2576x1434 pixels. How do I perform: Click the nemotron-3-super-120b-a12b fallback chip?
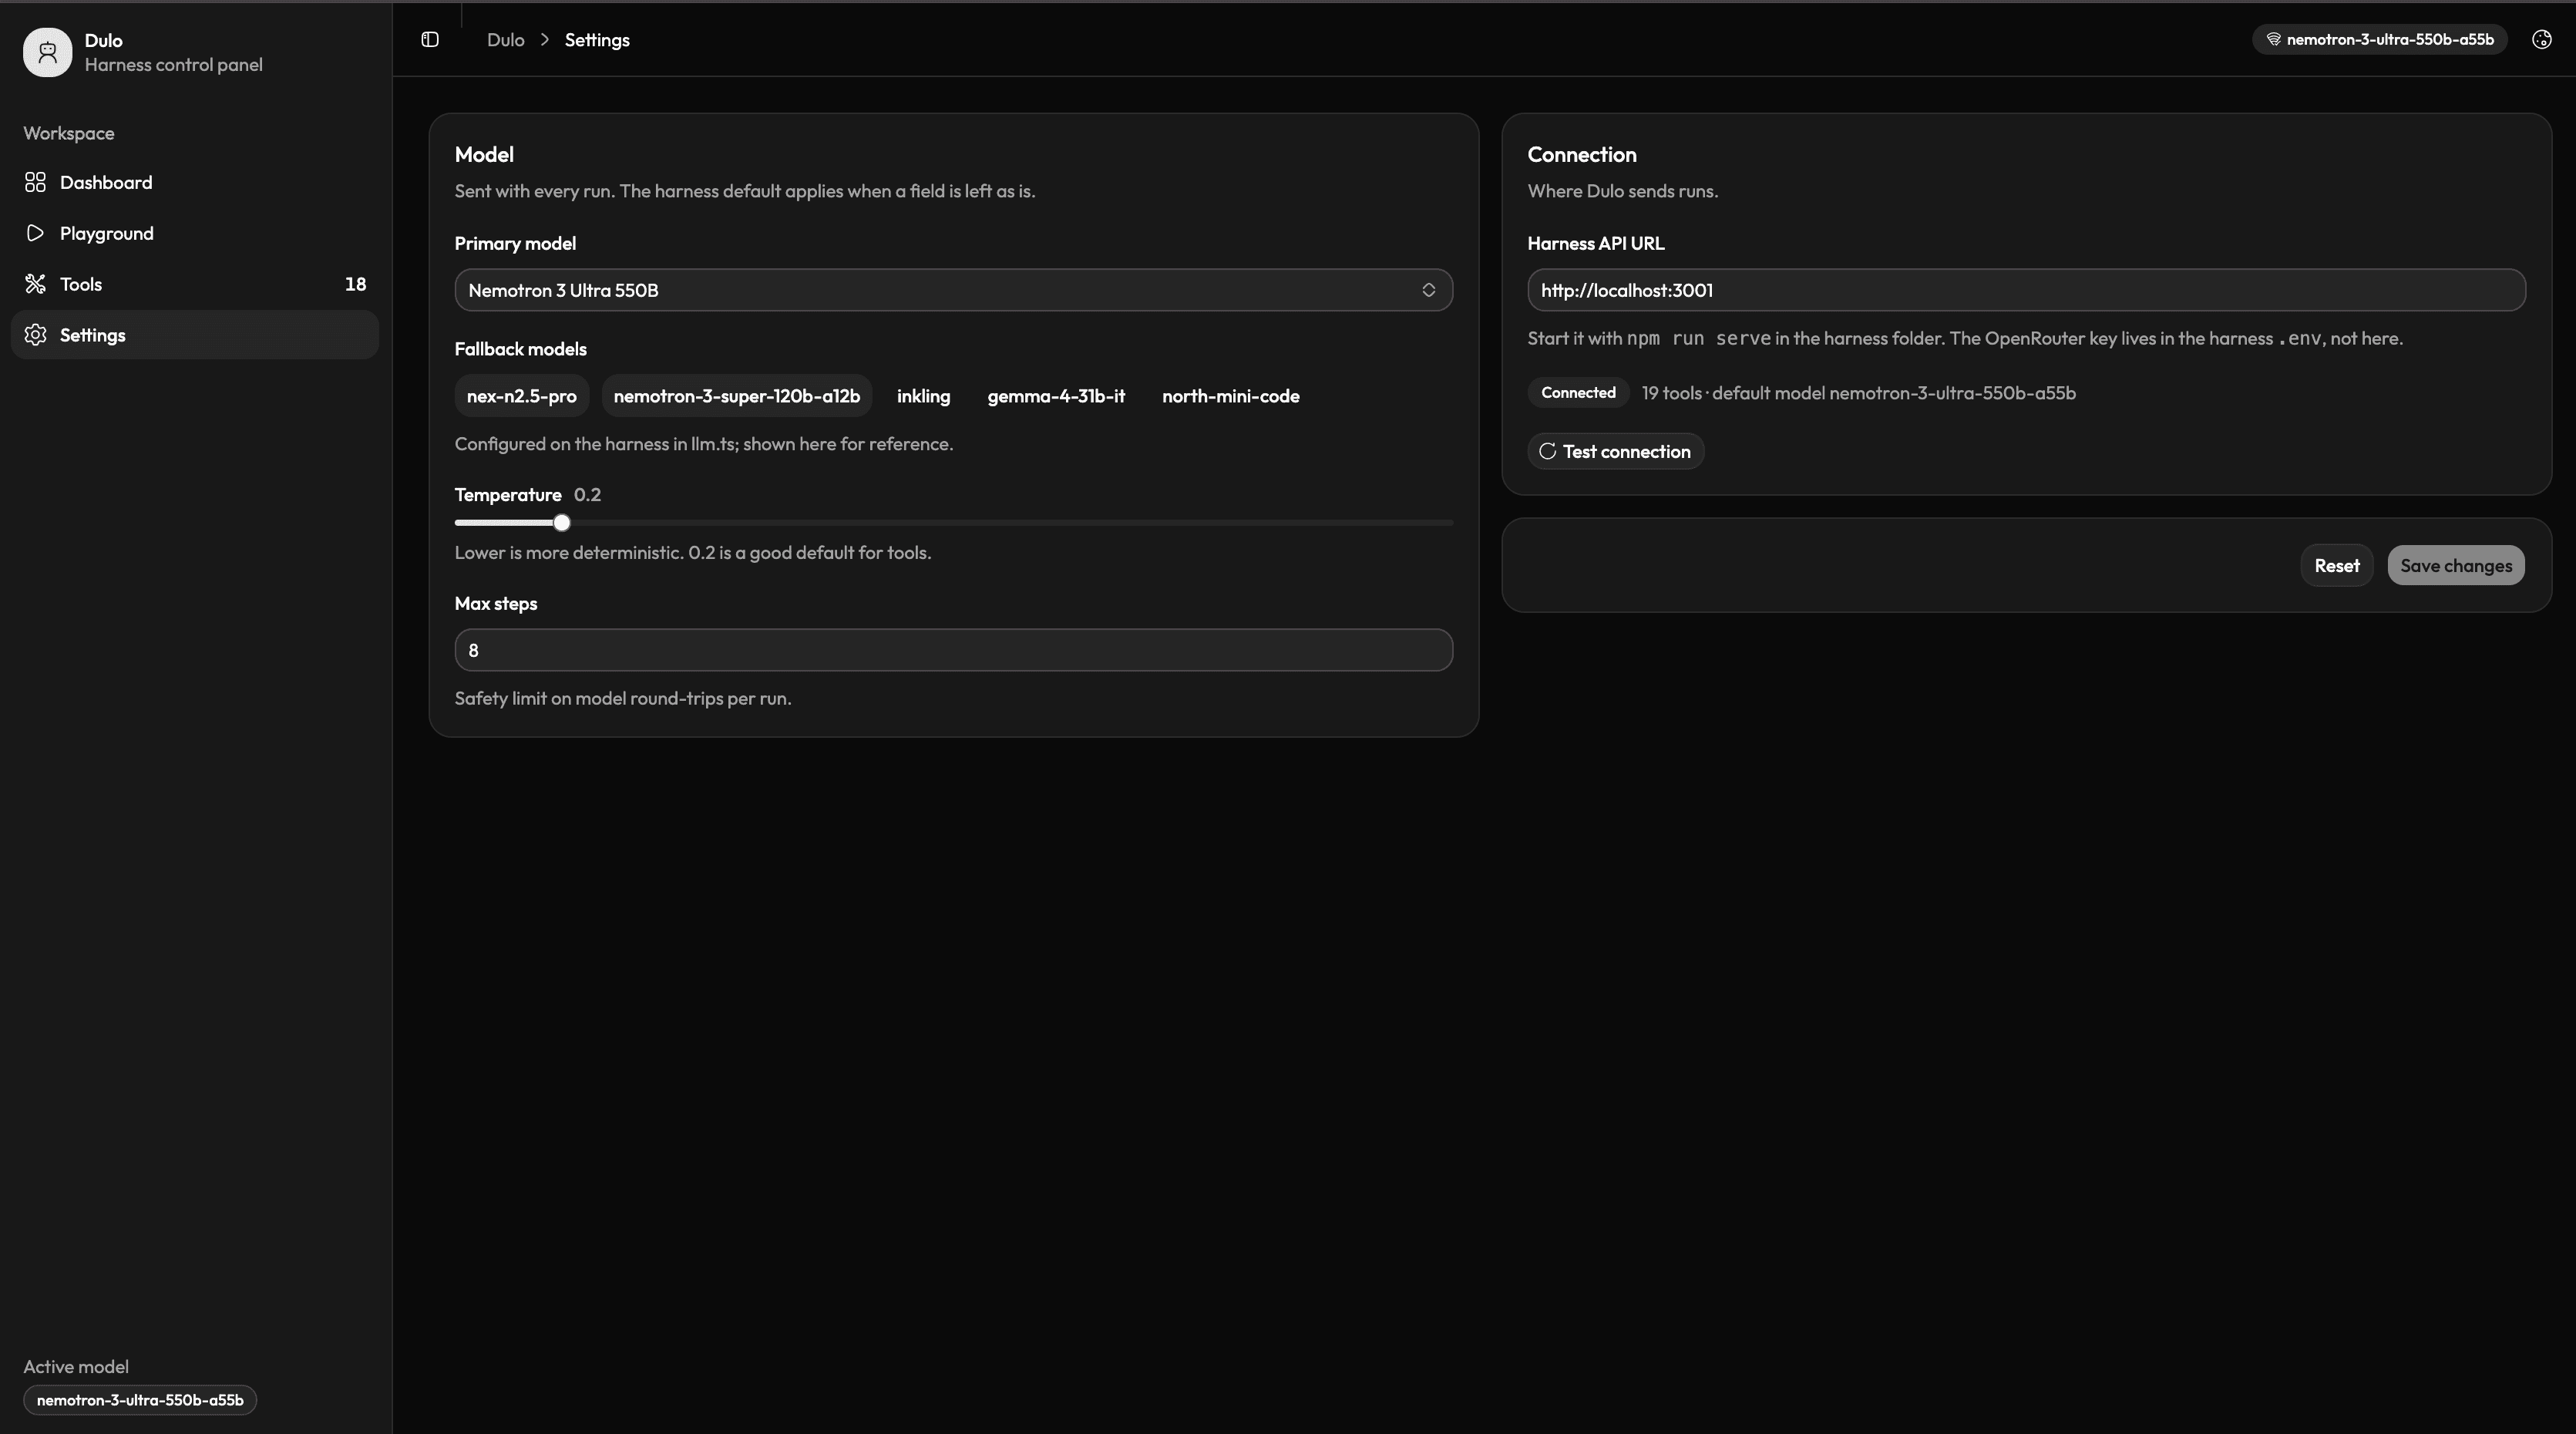click(x=736, y=396)
